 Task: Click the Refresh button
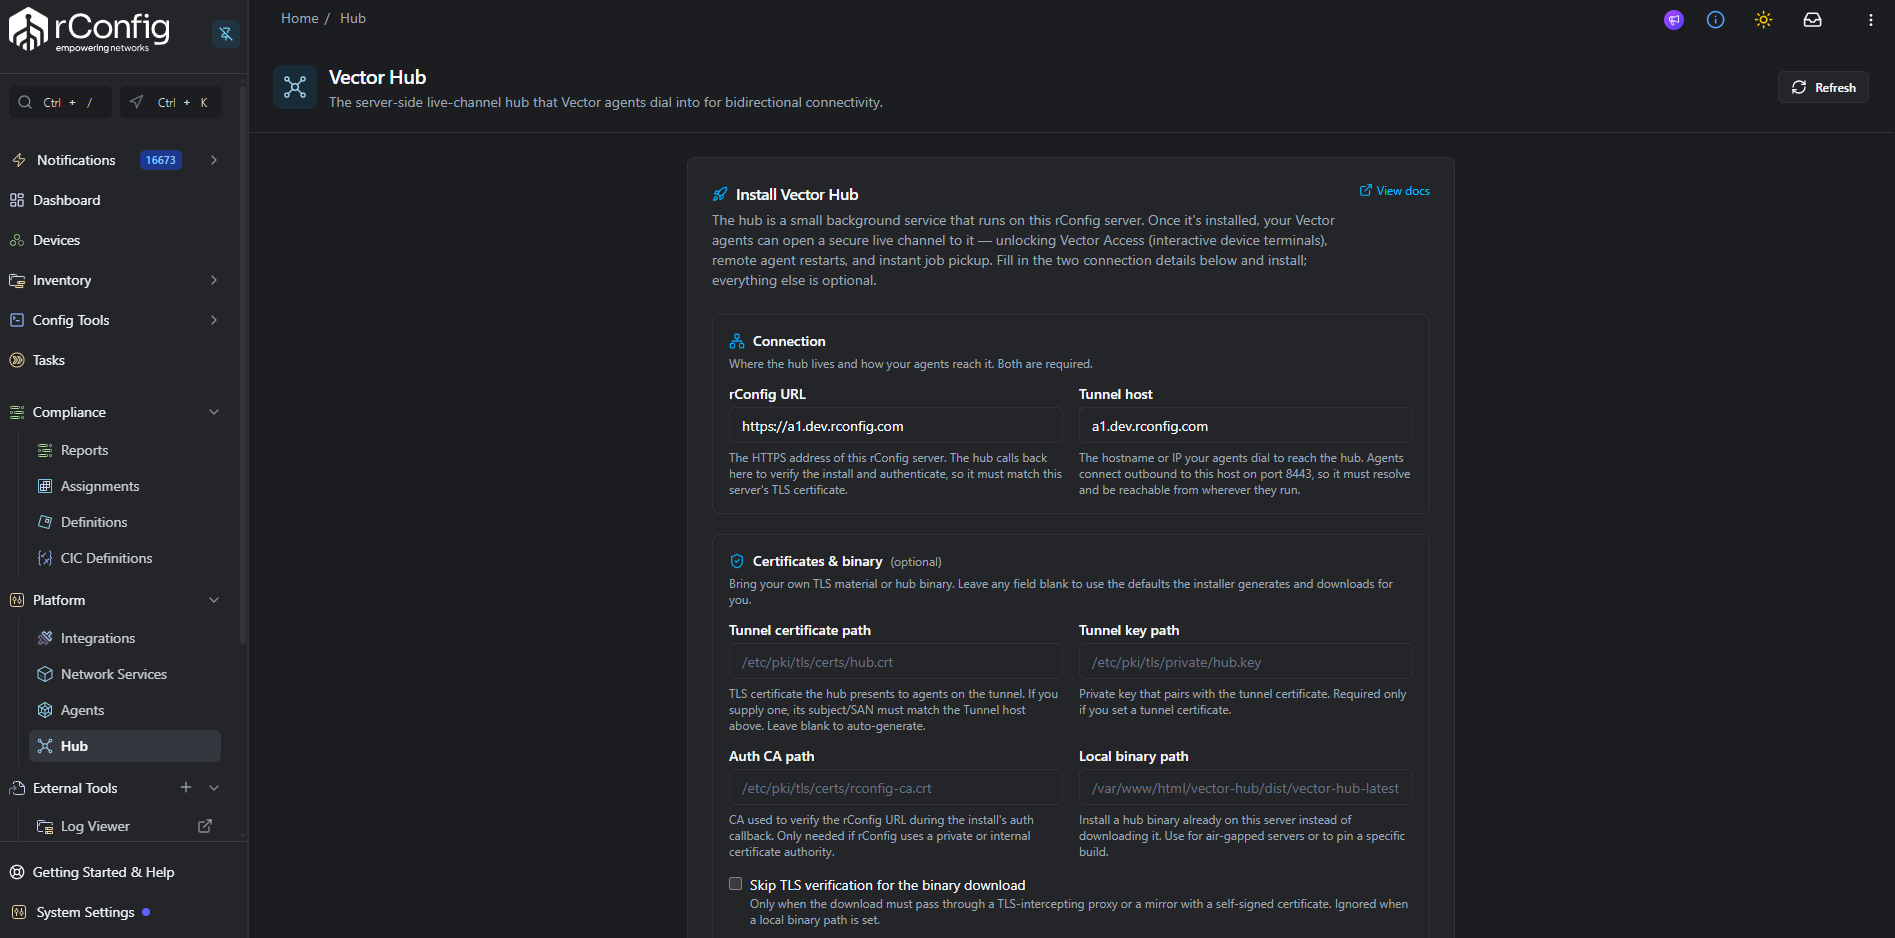(x=1823, y=87)
